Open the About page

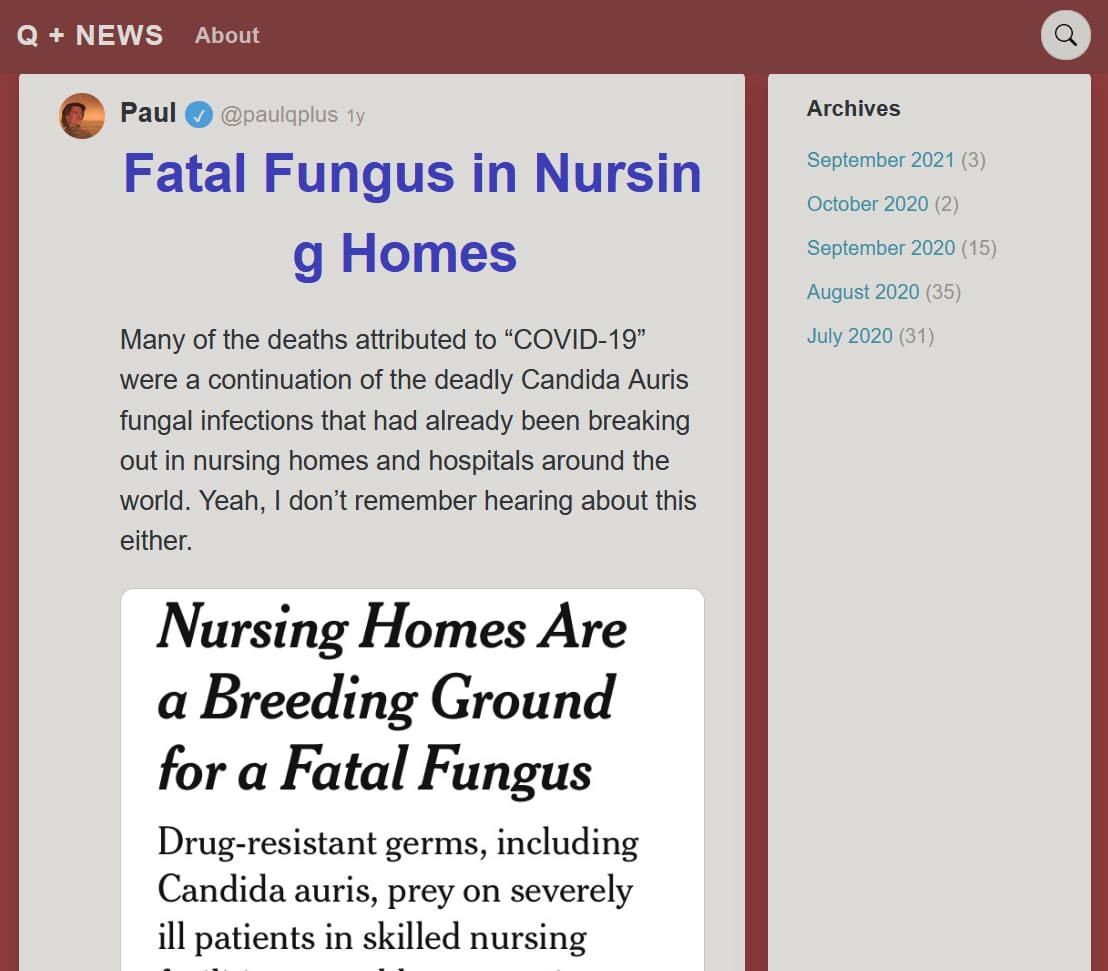227,35
